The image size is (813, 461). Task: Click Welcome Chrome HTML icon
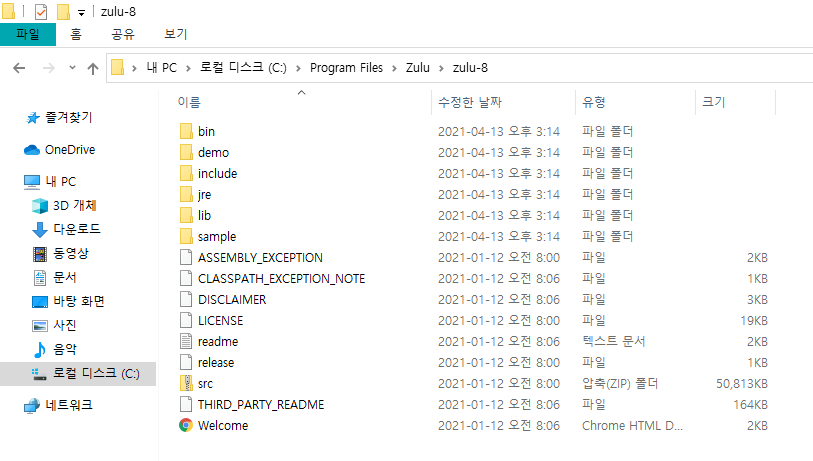coord(186,425)
